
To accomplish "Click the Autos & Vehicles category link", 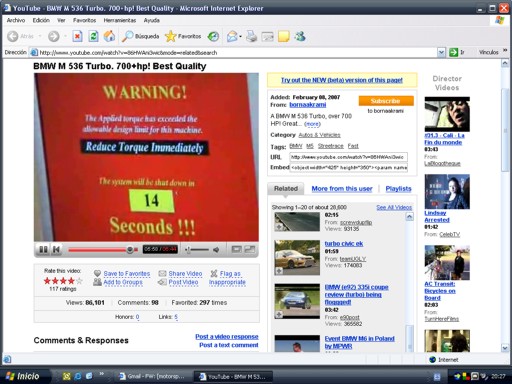I will (319, 135).
